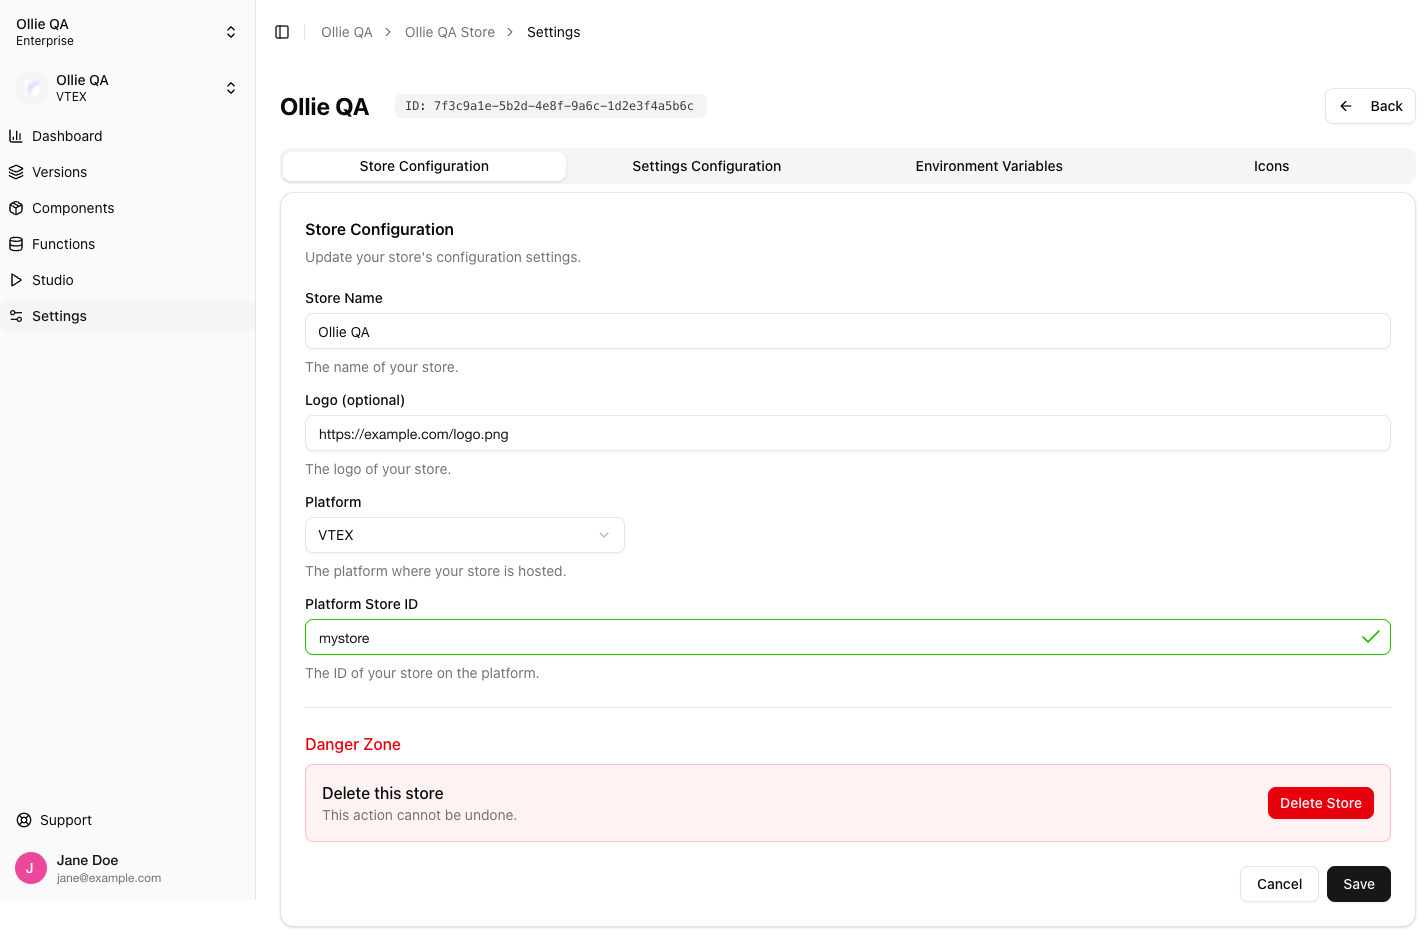Open Support in the sidebar
1425x951 pixels.
128,820
